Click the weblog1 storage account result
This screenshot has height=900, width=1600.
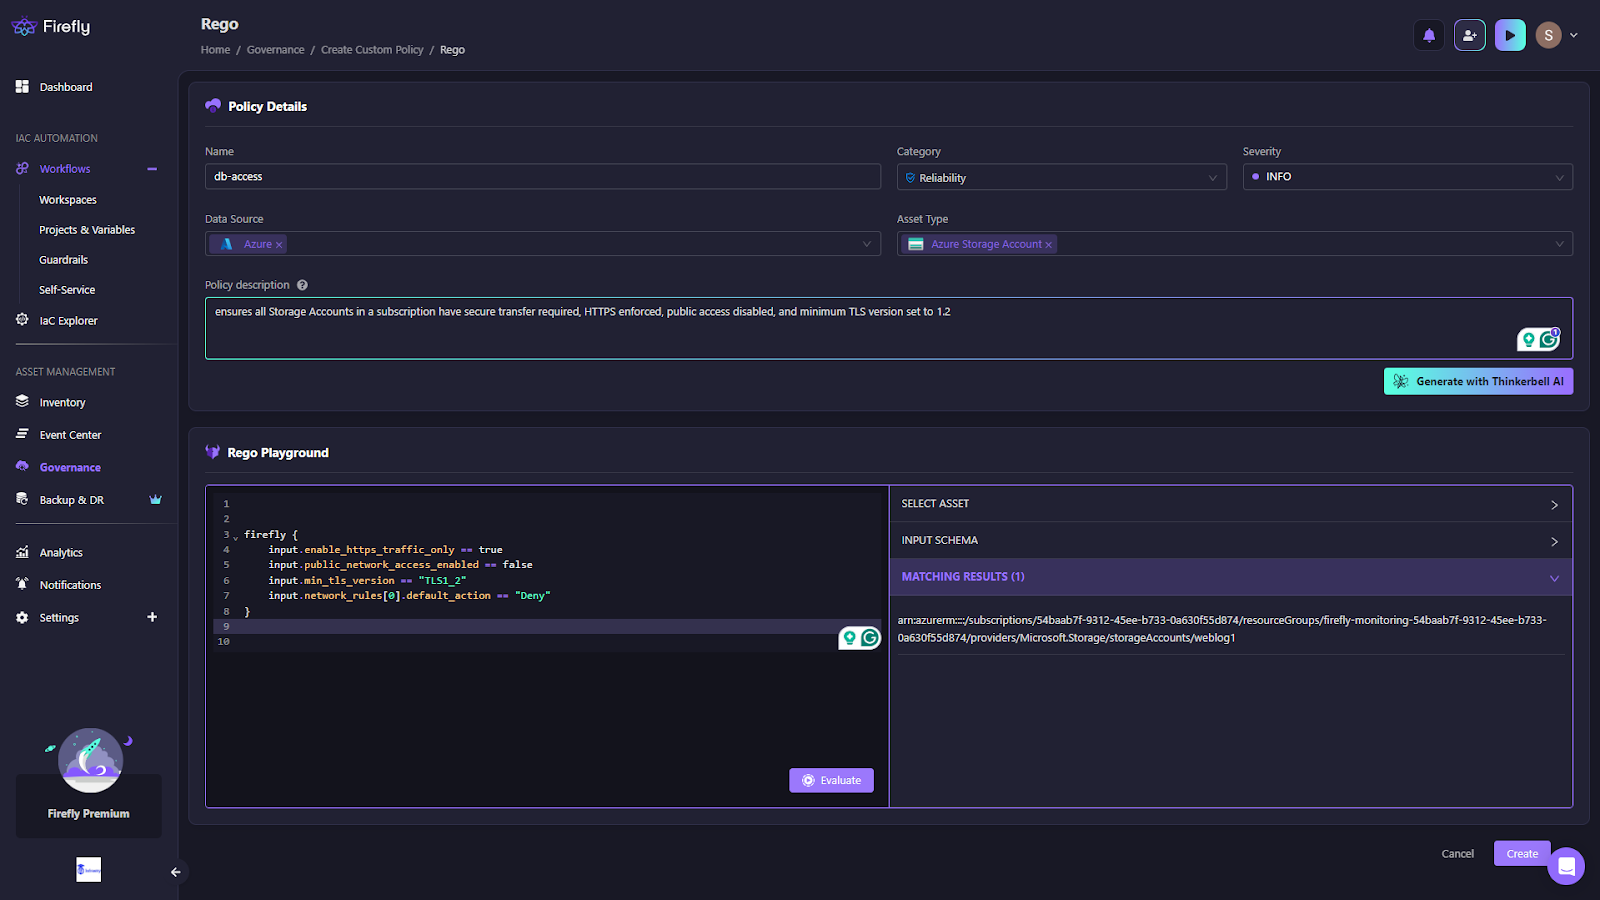coord(1222,629)
